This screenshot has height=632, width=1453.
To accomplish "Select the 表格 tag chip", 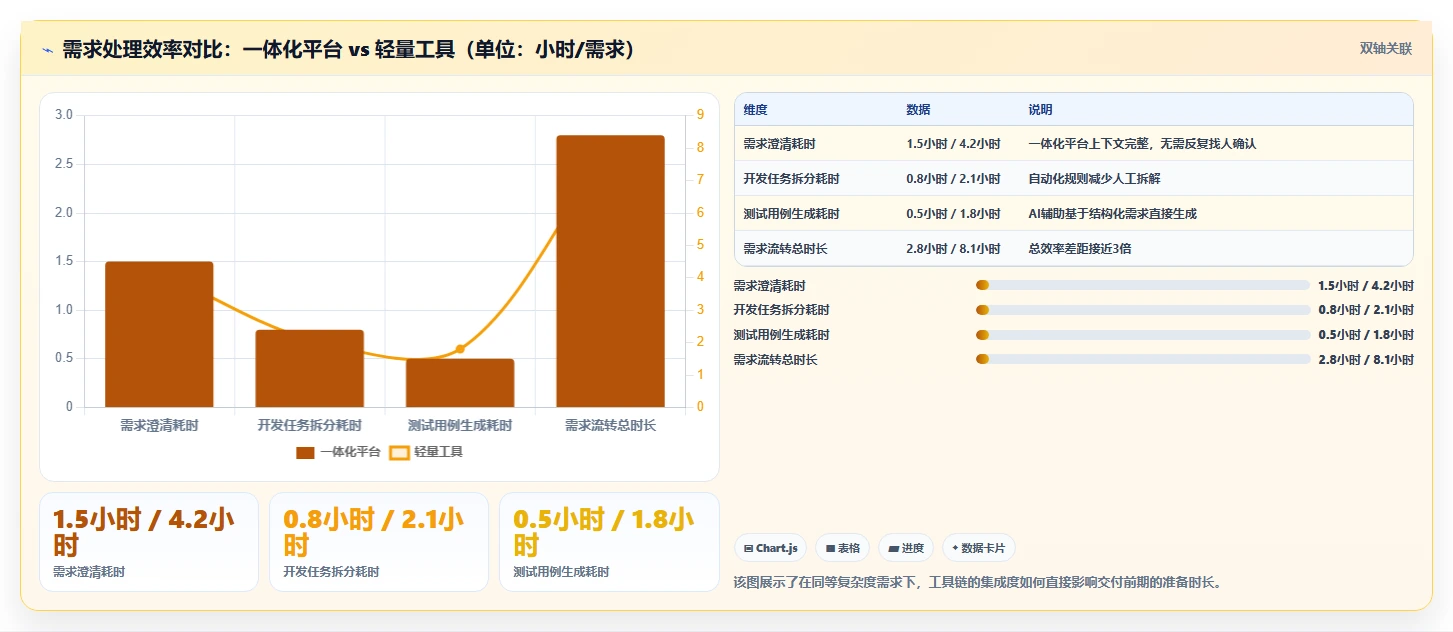I will pos(842,548).
